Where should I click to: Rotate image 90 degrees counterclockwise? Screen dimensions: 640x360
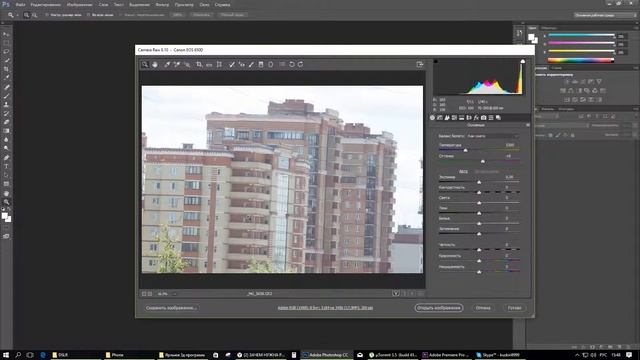(291, 64)
